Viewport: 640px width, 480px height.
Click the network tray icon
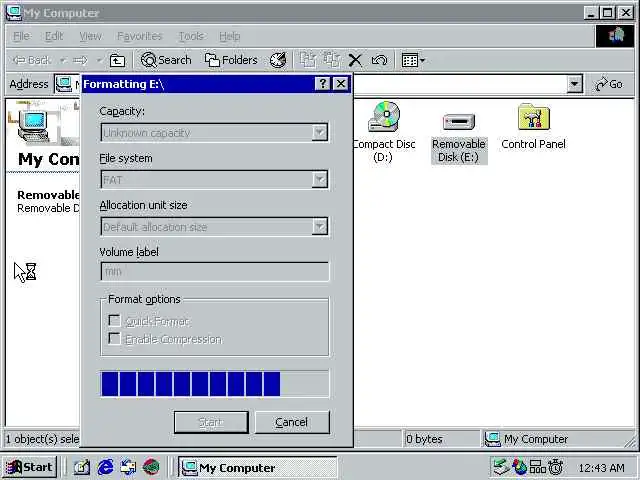(x=538, y=467)
